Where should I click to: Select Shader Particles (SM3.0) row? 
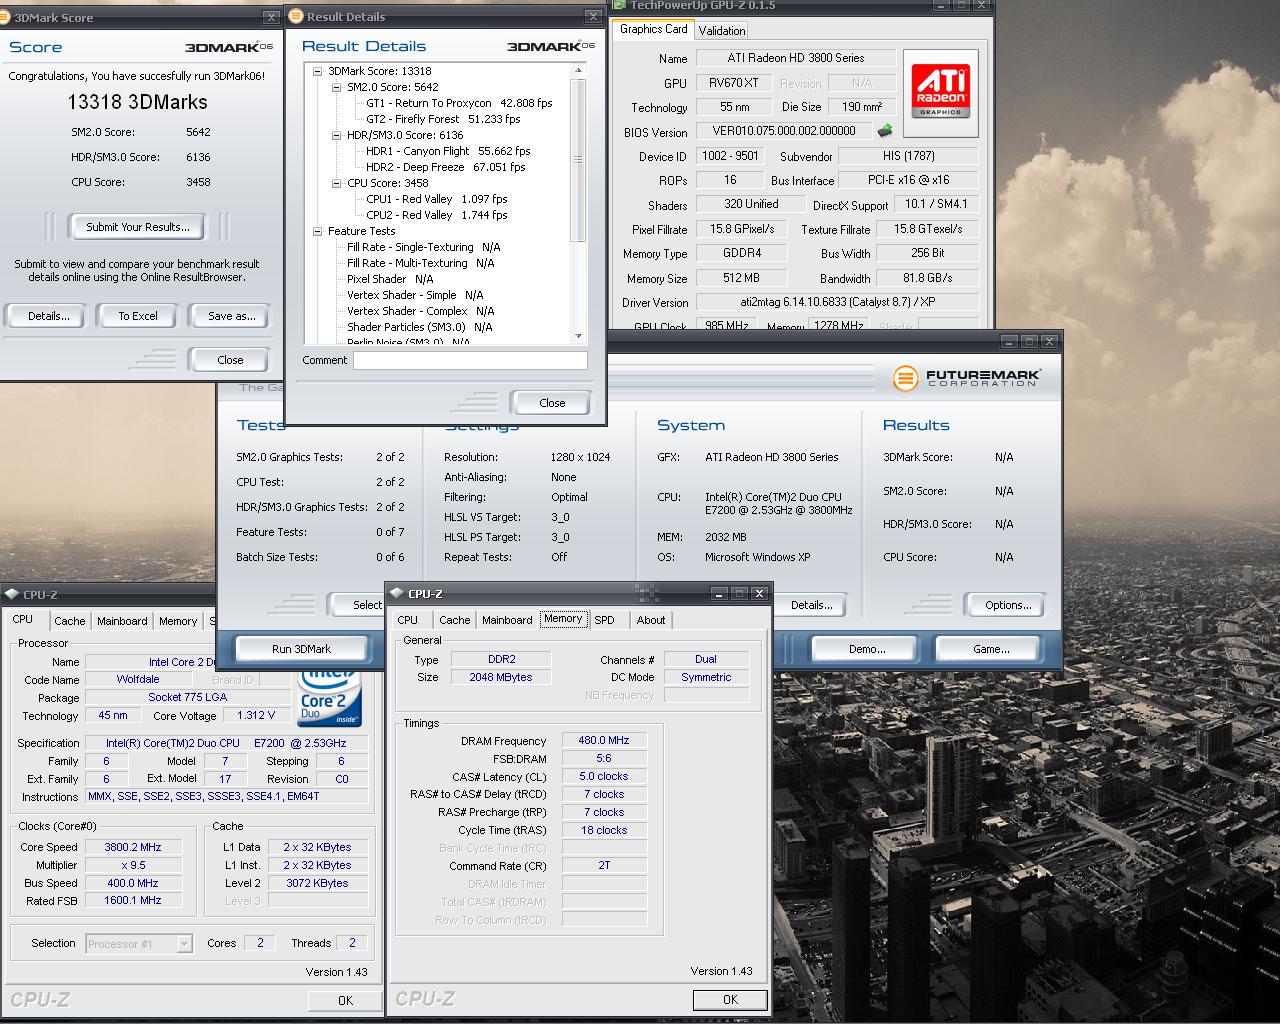pos(419,327)
